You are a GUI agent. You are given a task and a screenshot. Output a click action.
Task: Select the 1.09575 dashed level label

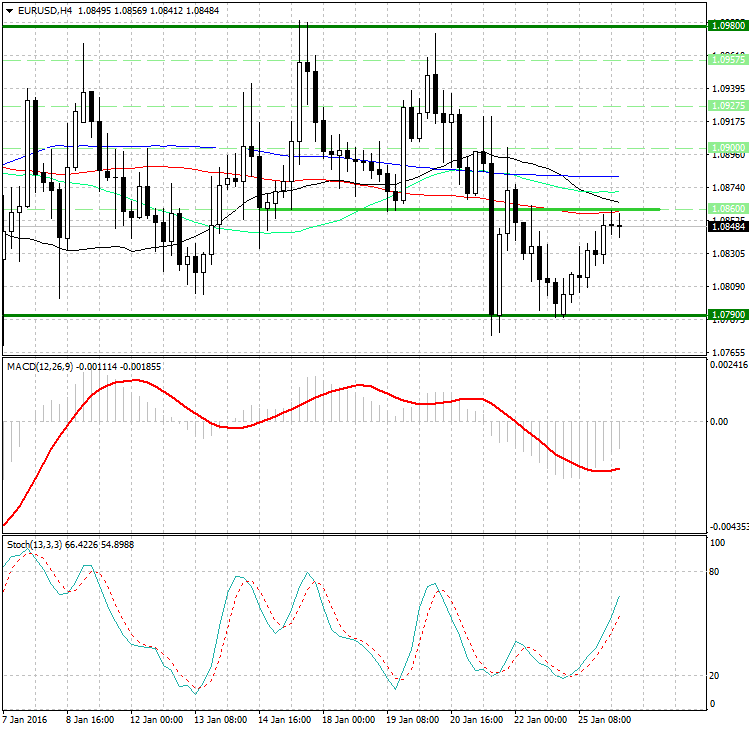click(726, 60)
